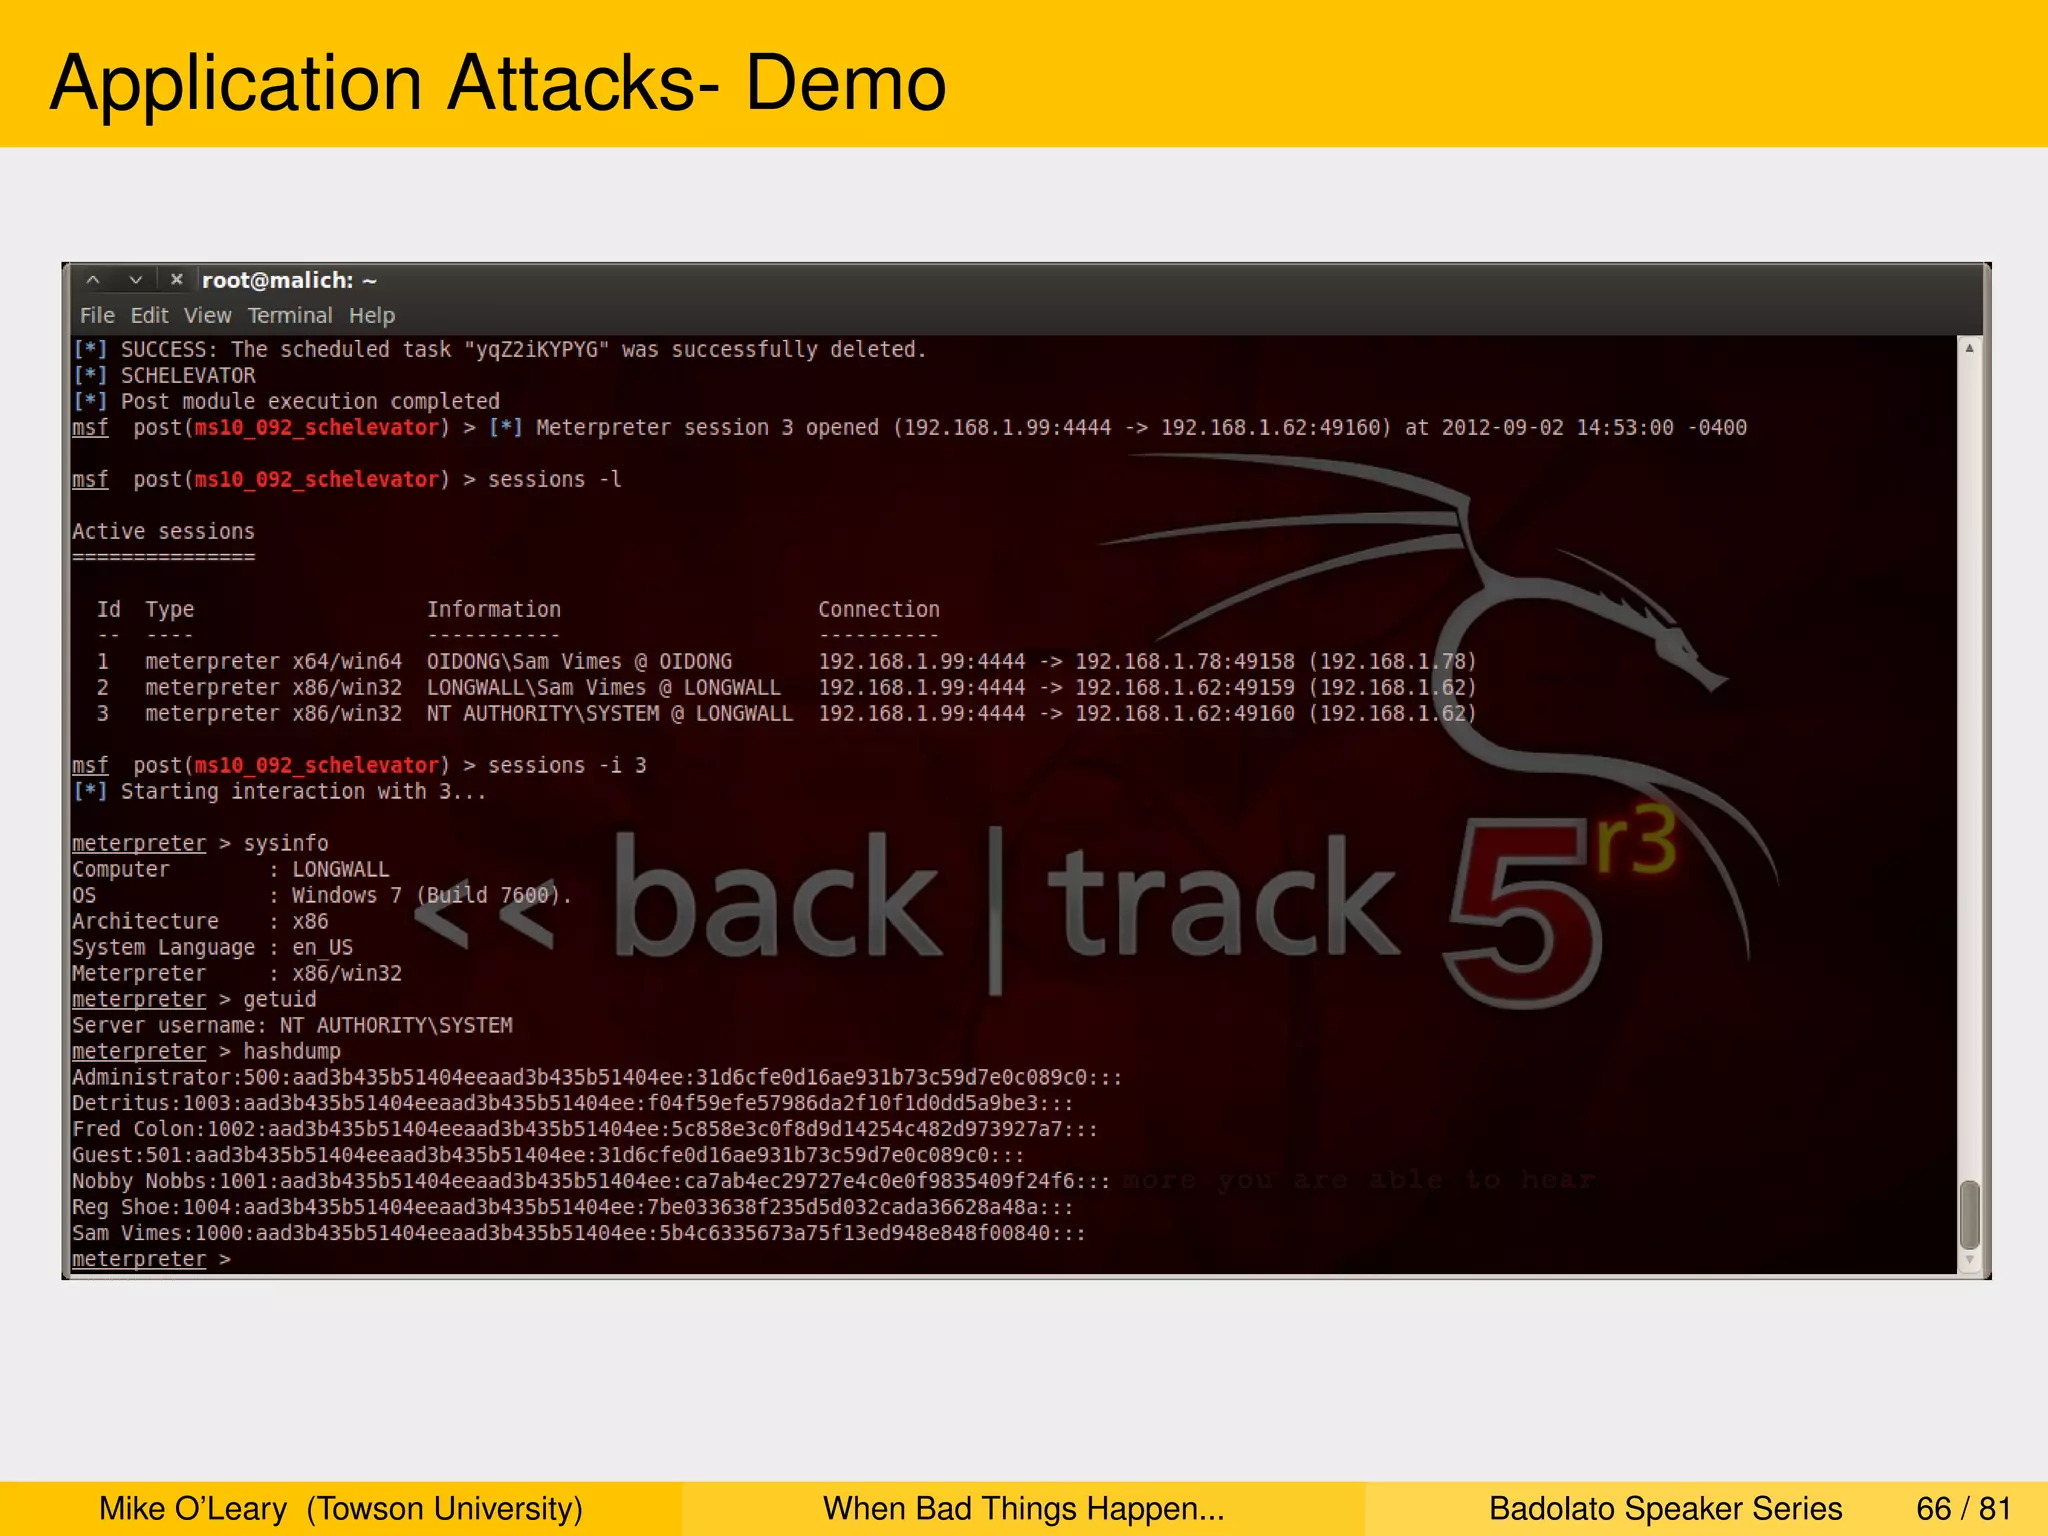Image resolution: width=2048 pixels, height=1536 pixels.
Task: Open the Edit menu in terminal
Action: click(x=149, y=316)
